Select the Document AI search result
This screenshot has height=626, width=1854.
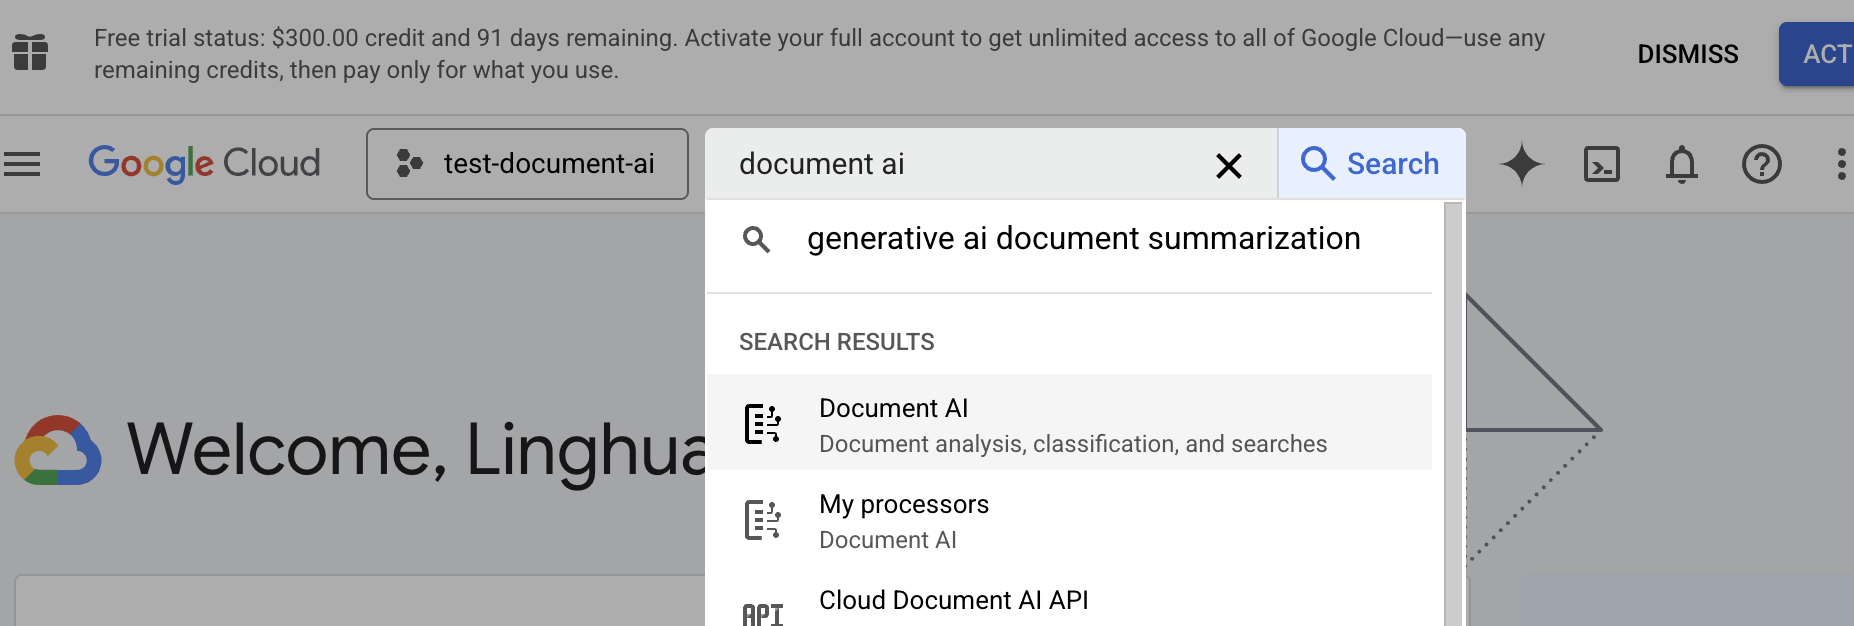[x=1070, y=423]
